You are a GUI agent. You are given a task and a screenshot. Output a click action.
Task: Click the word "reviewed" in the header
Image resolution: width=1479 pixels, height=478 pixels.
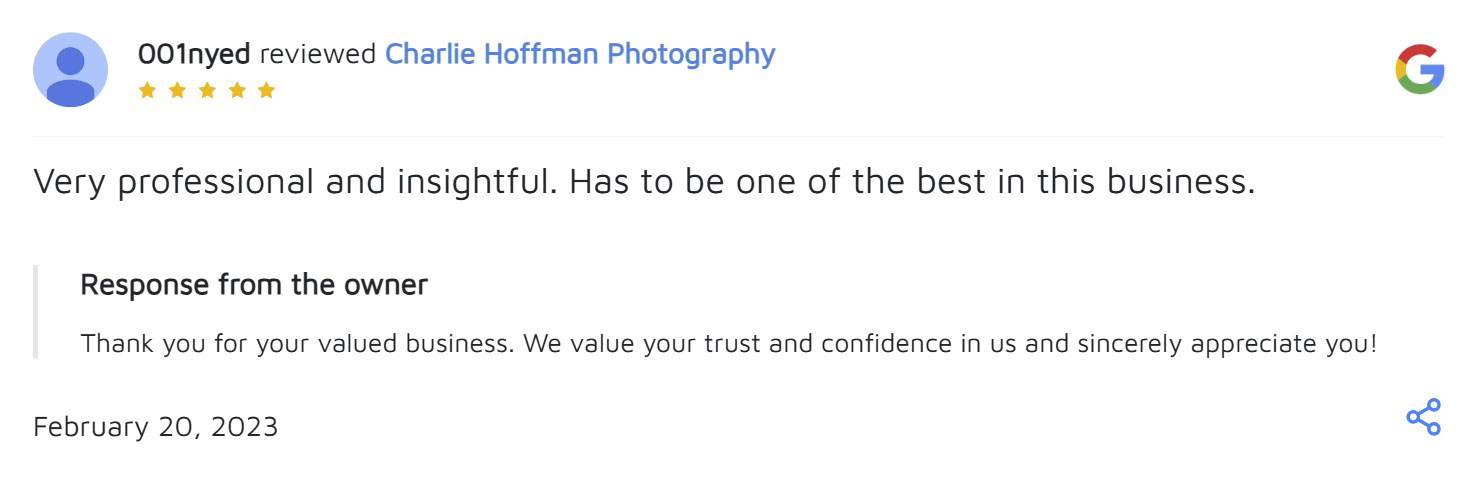318,54
